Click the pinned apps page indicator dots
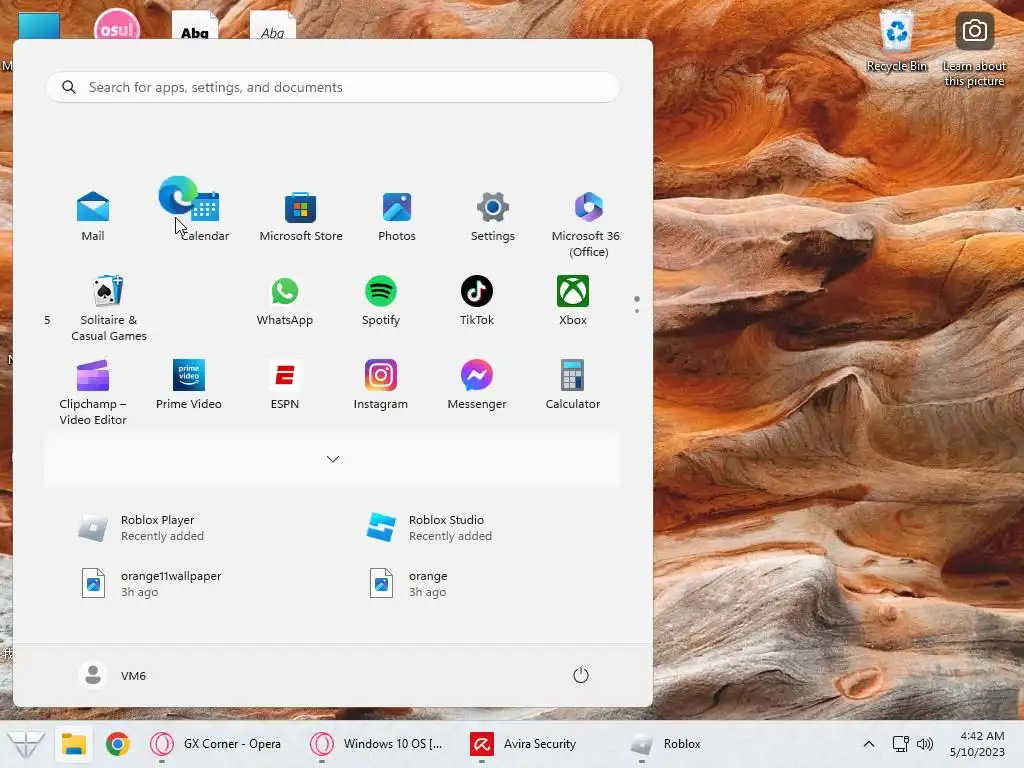 click(637, 304)
